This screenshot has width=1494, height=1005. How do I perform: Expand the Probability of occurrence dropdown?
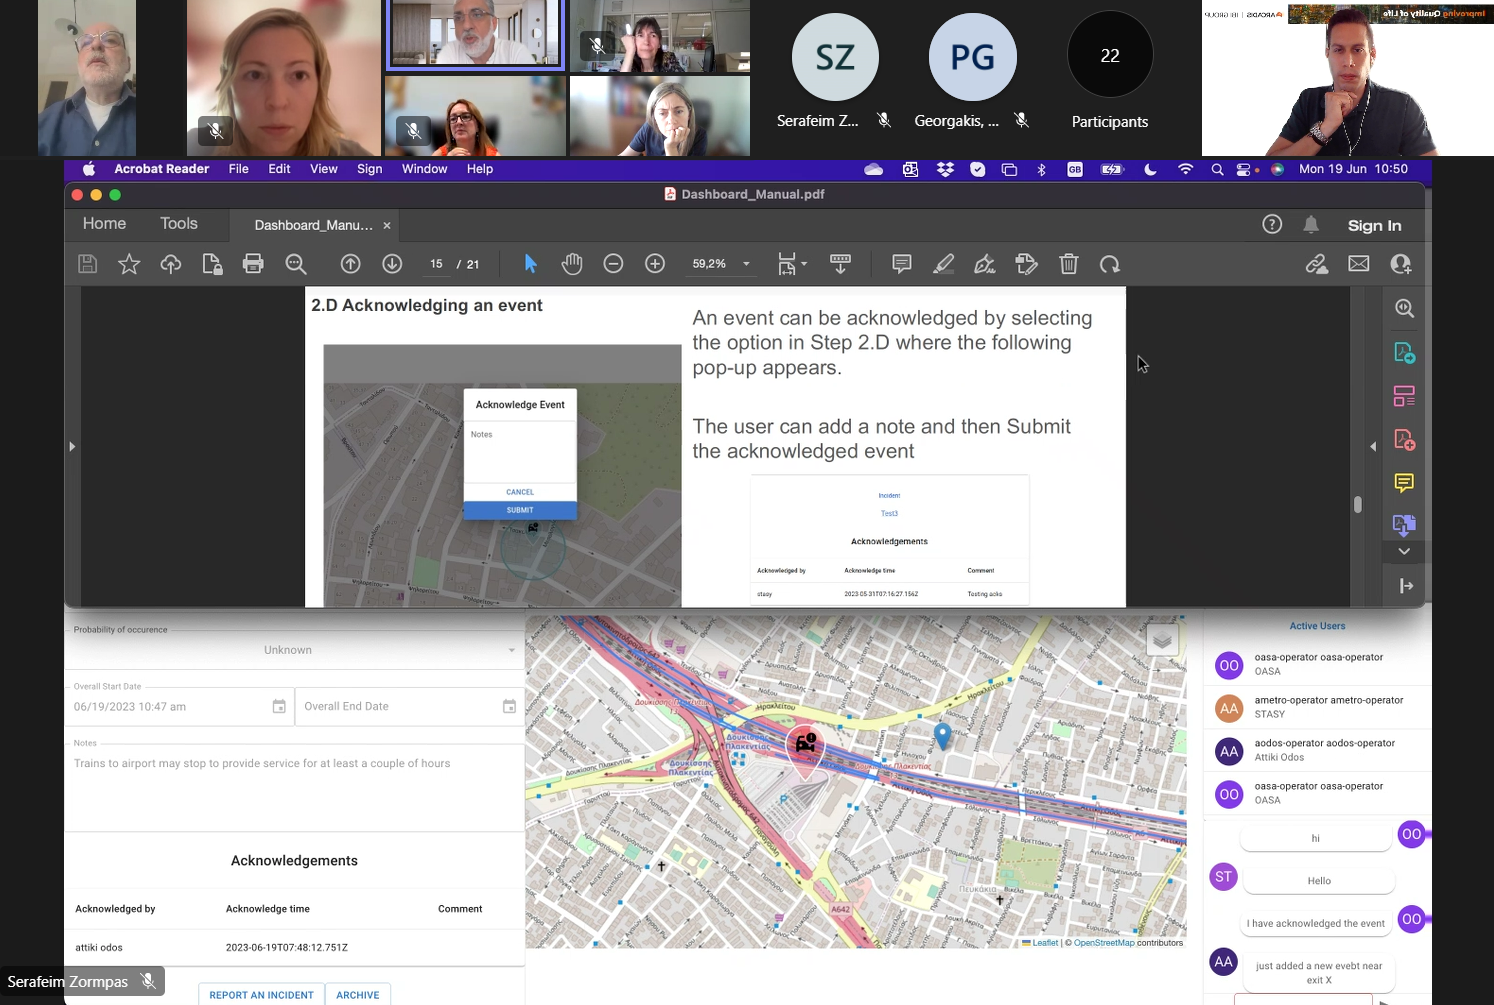[511, 651]
